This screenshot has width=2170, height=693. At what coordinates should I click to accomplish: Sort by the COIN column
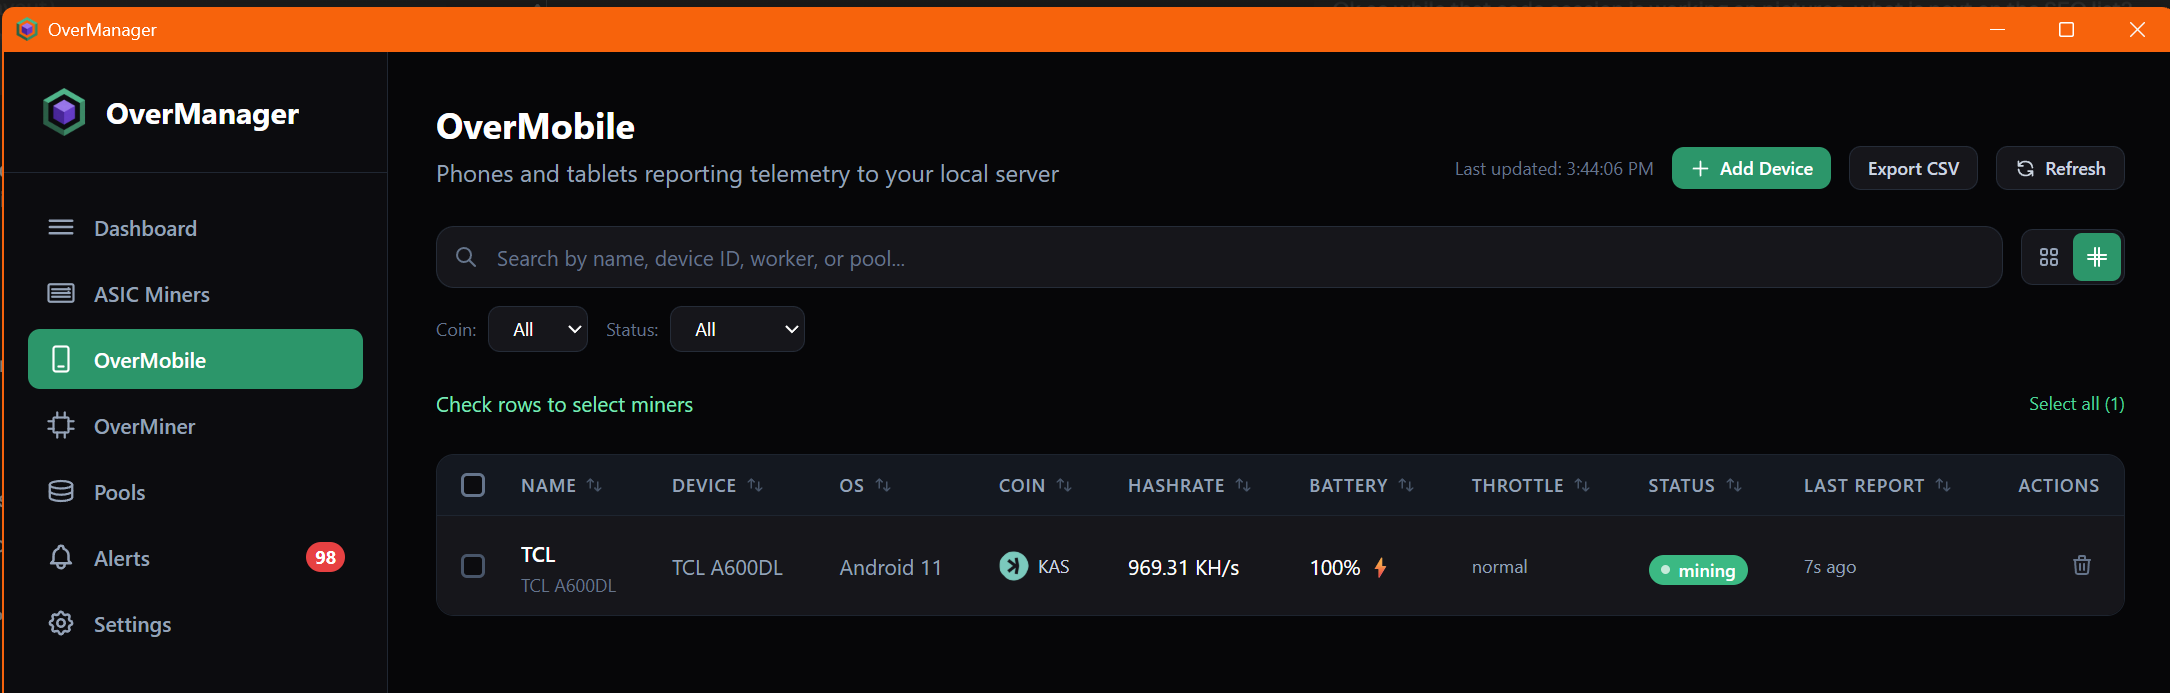pos(1035,485)
